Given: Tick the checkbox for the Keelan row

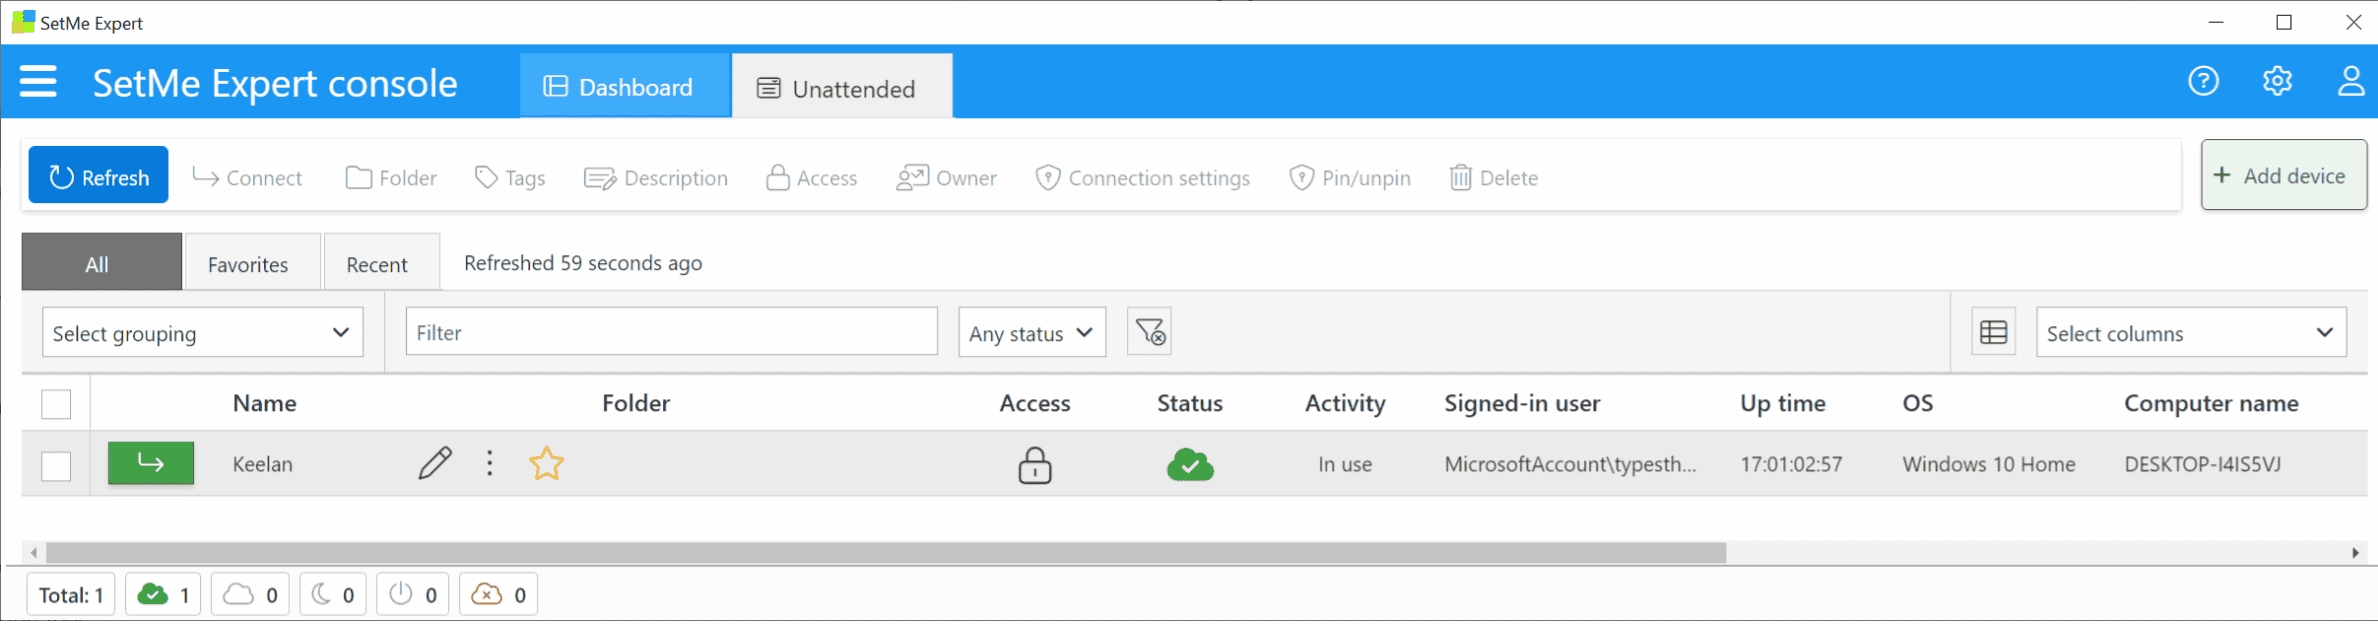Looking at the screenshot, I should point(56,465).
